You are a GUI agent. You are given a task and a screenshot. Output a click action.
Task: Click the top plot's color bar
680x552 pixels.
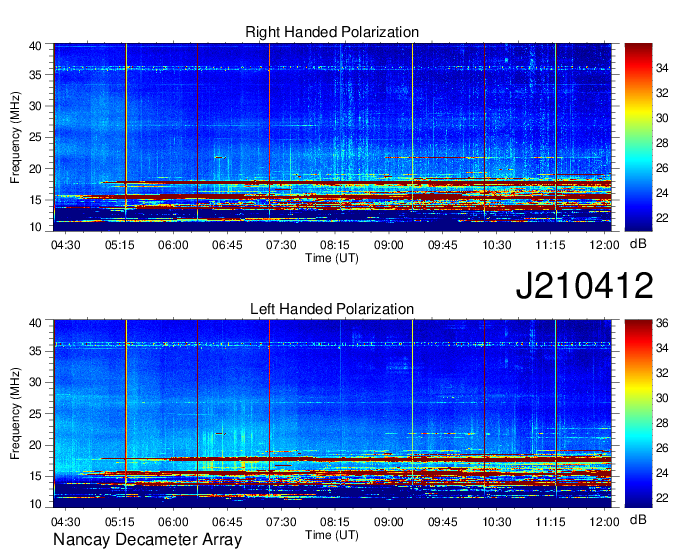coord(638,137)
